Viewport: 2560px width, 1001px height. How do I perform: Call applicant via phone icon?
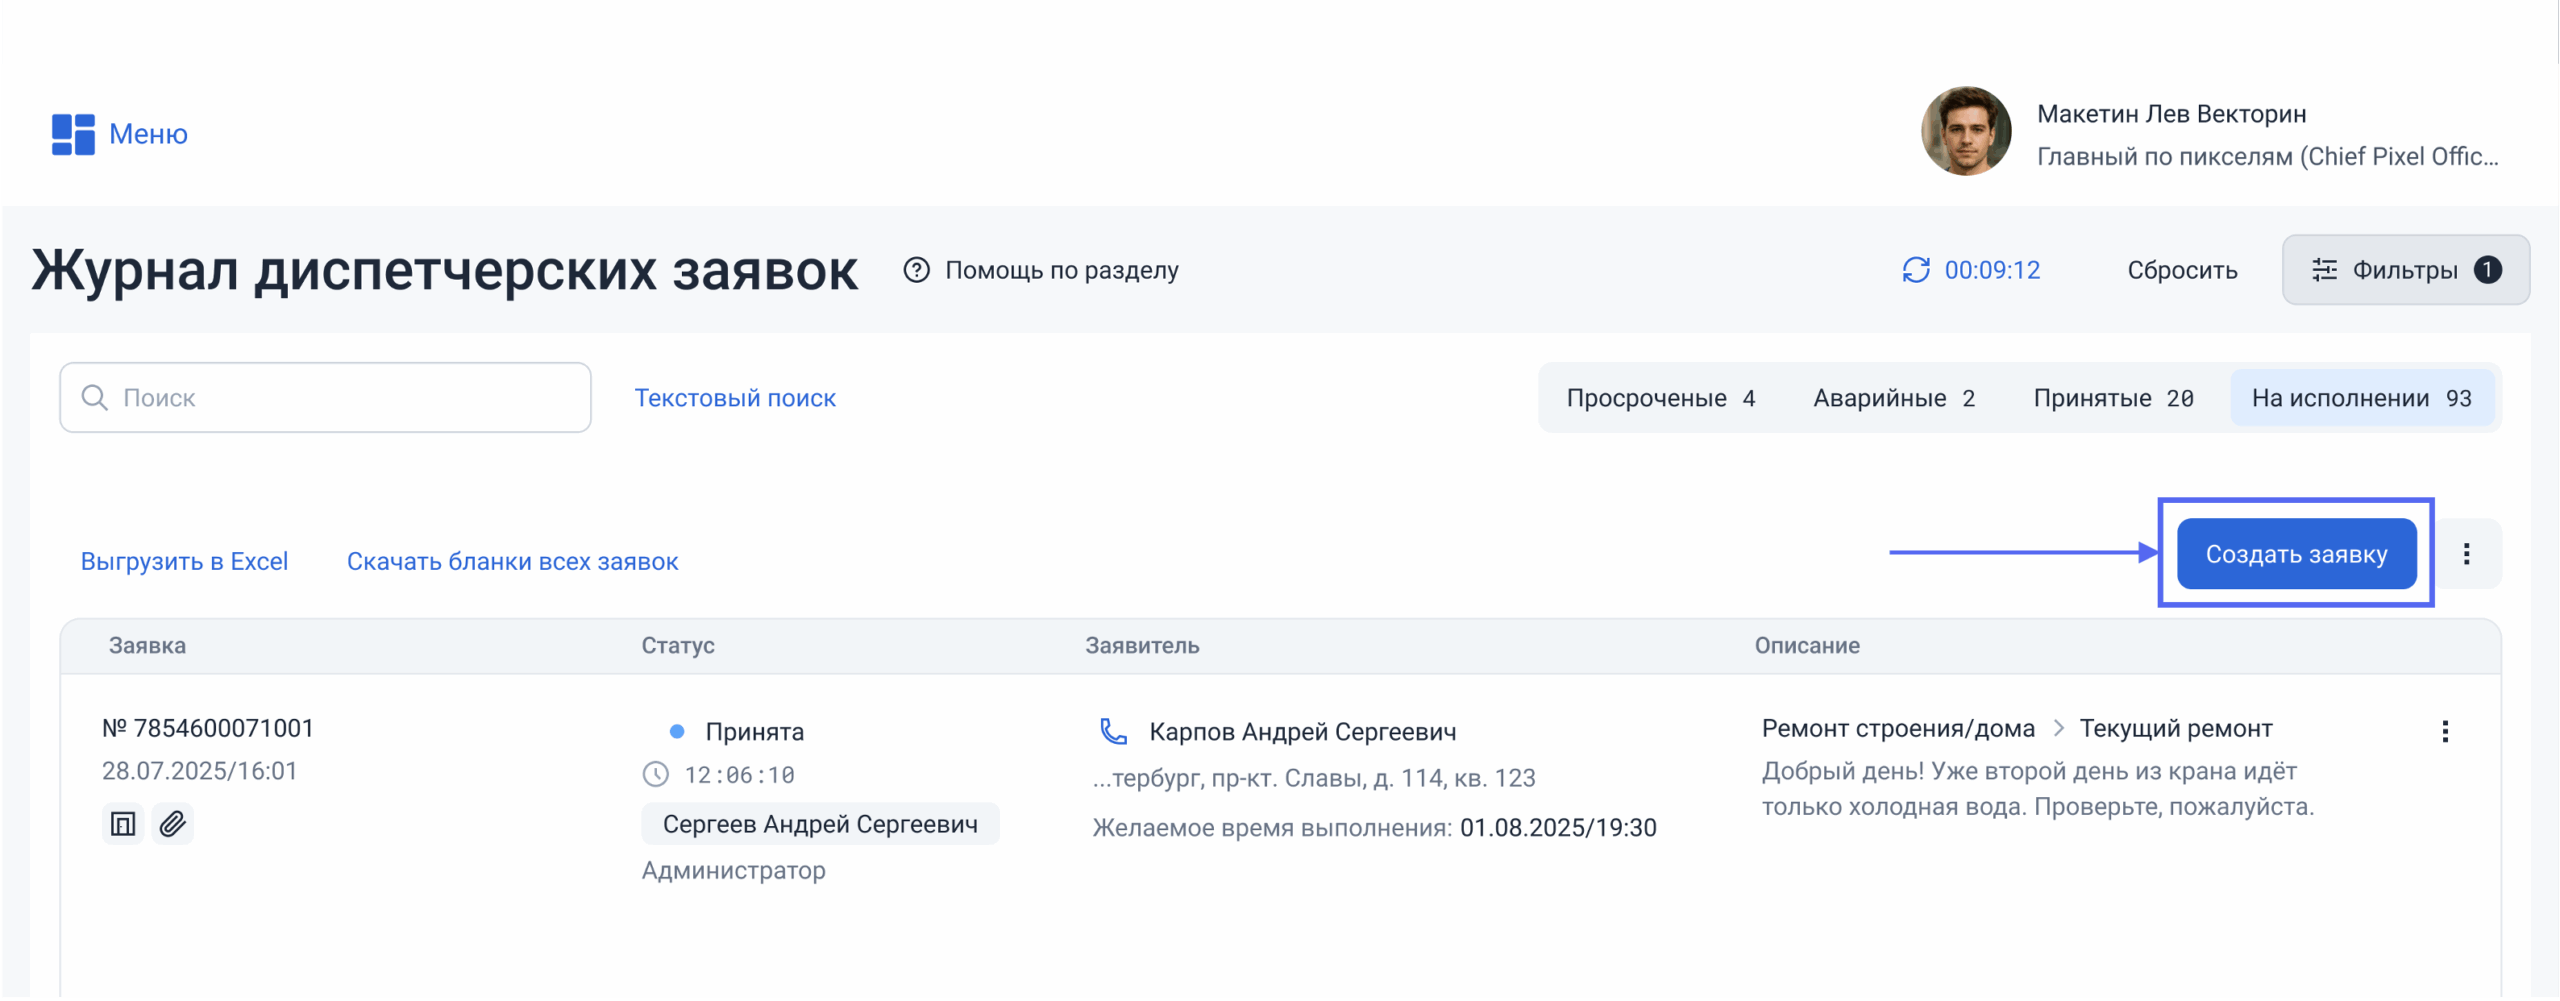tap(1113, 731)
